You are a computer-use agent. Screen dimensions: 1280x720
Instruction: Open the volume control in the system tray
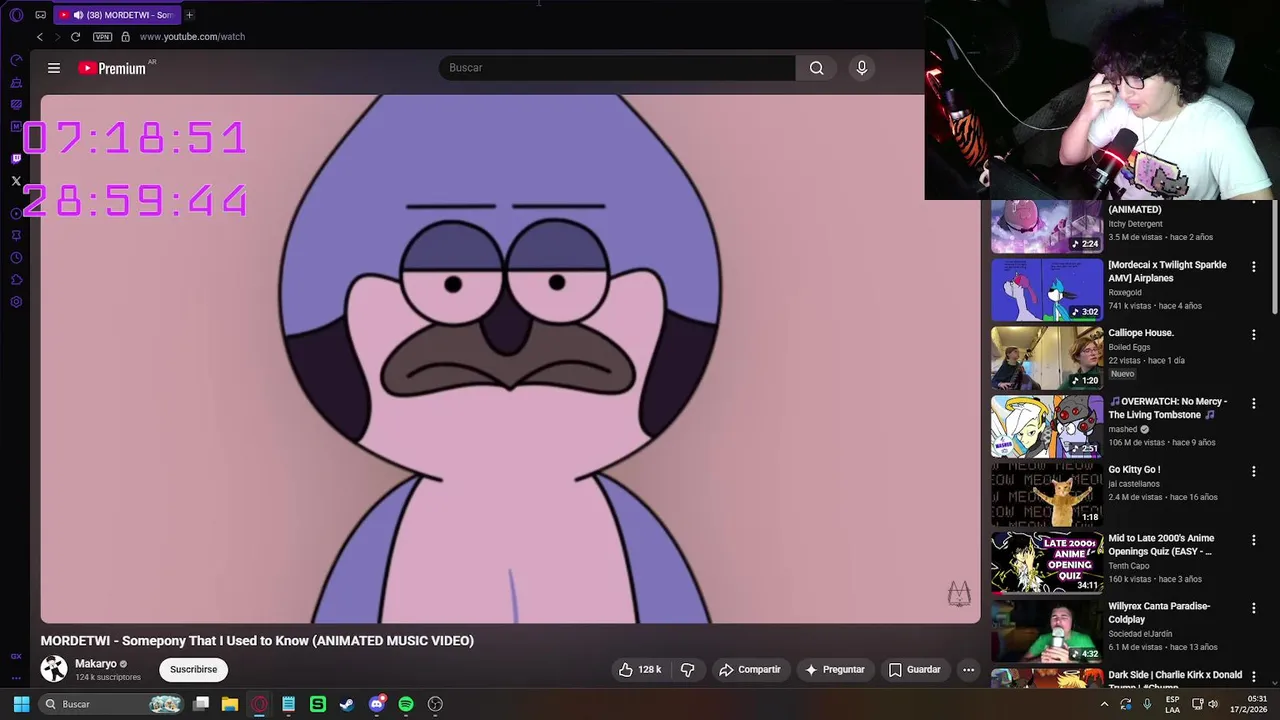1215,704
